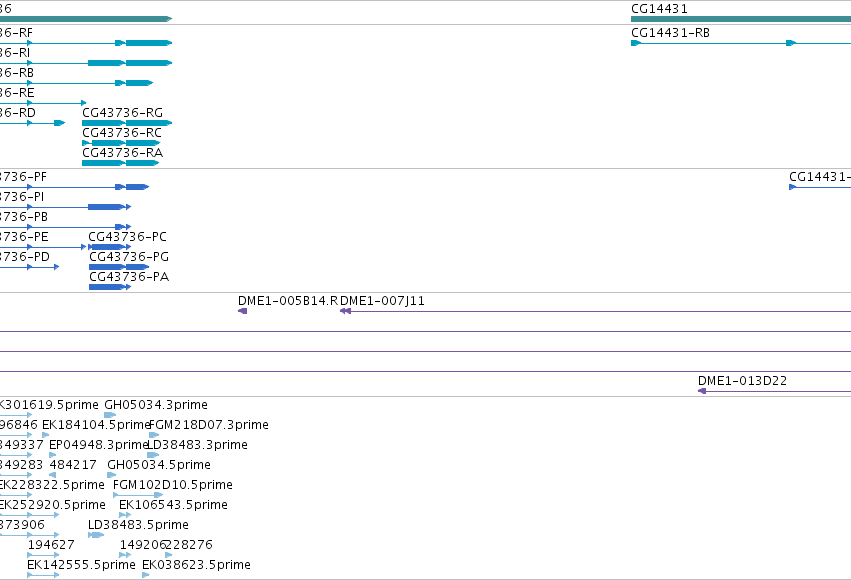
Task: Click the LD38483.3prime EST label
Action: (198, 445)
